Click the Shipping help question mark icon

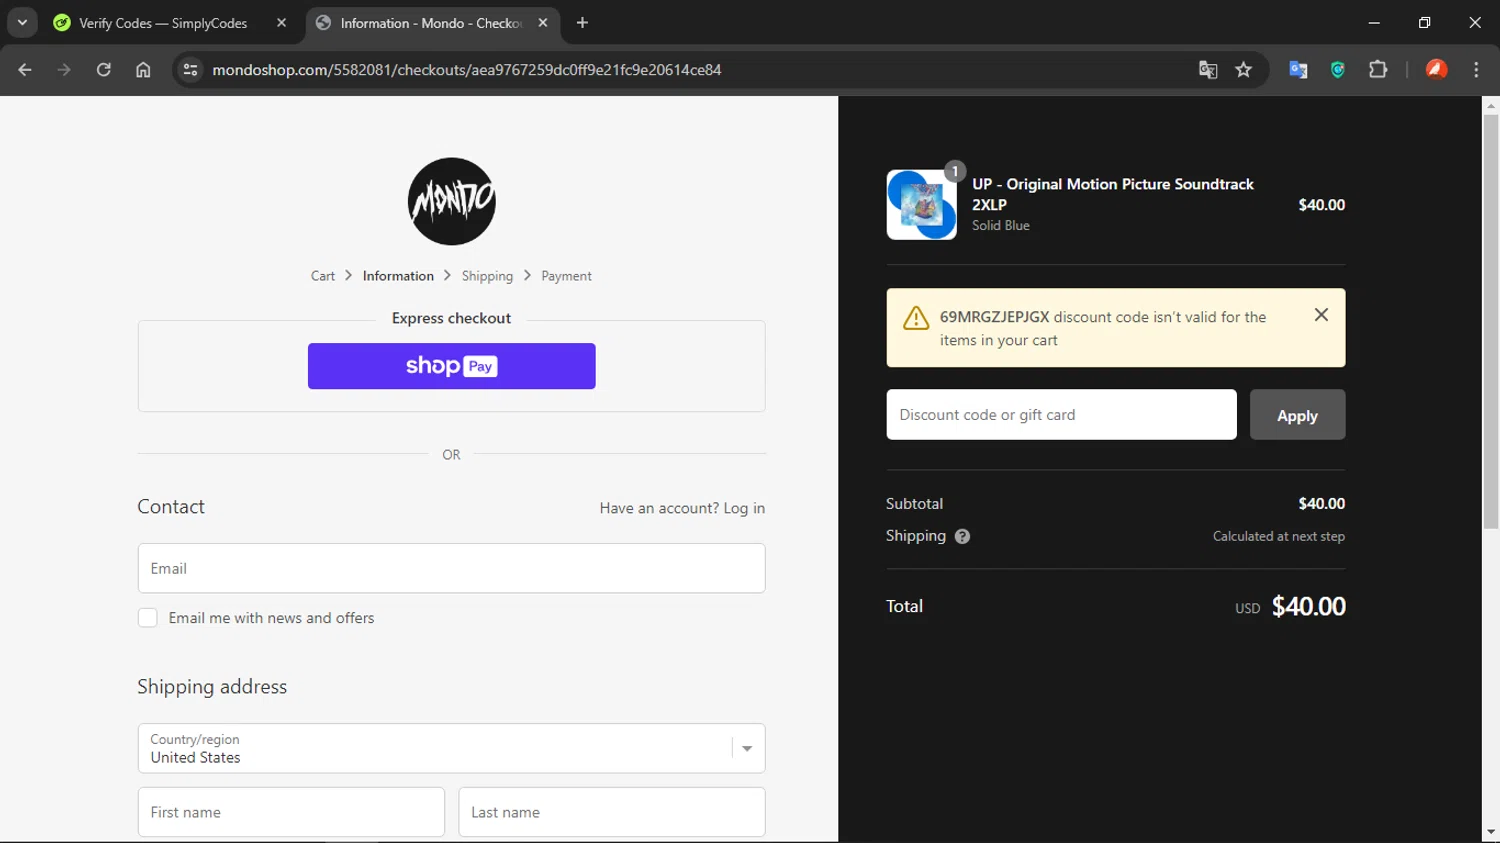(962, 536)
